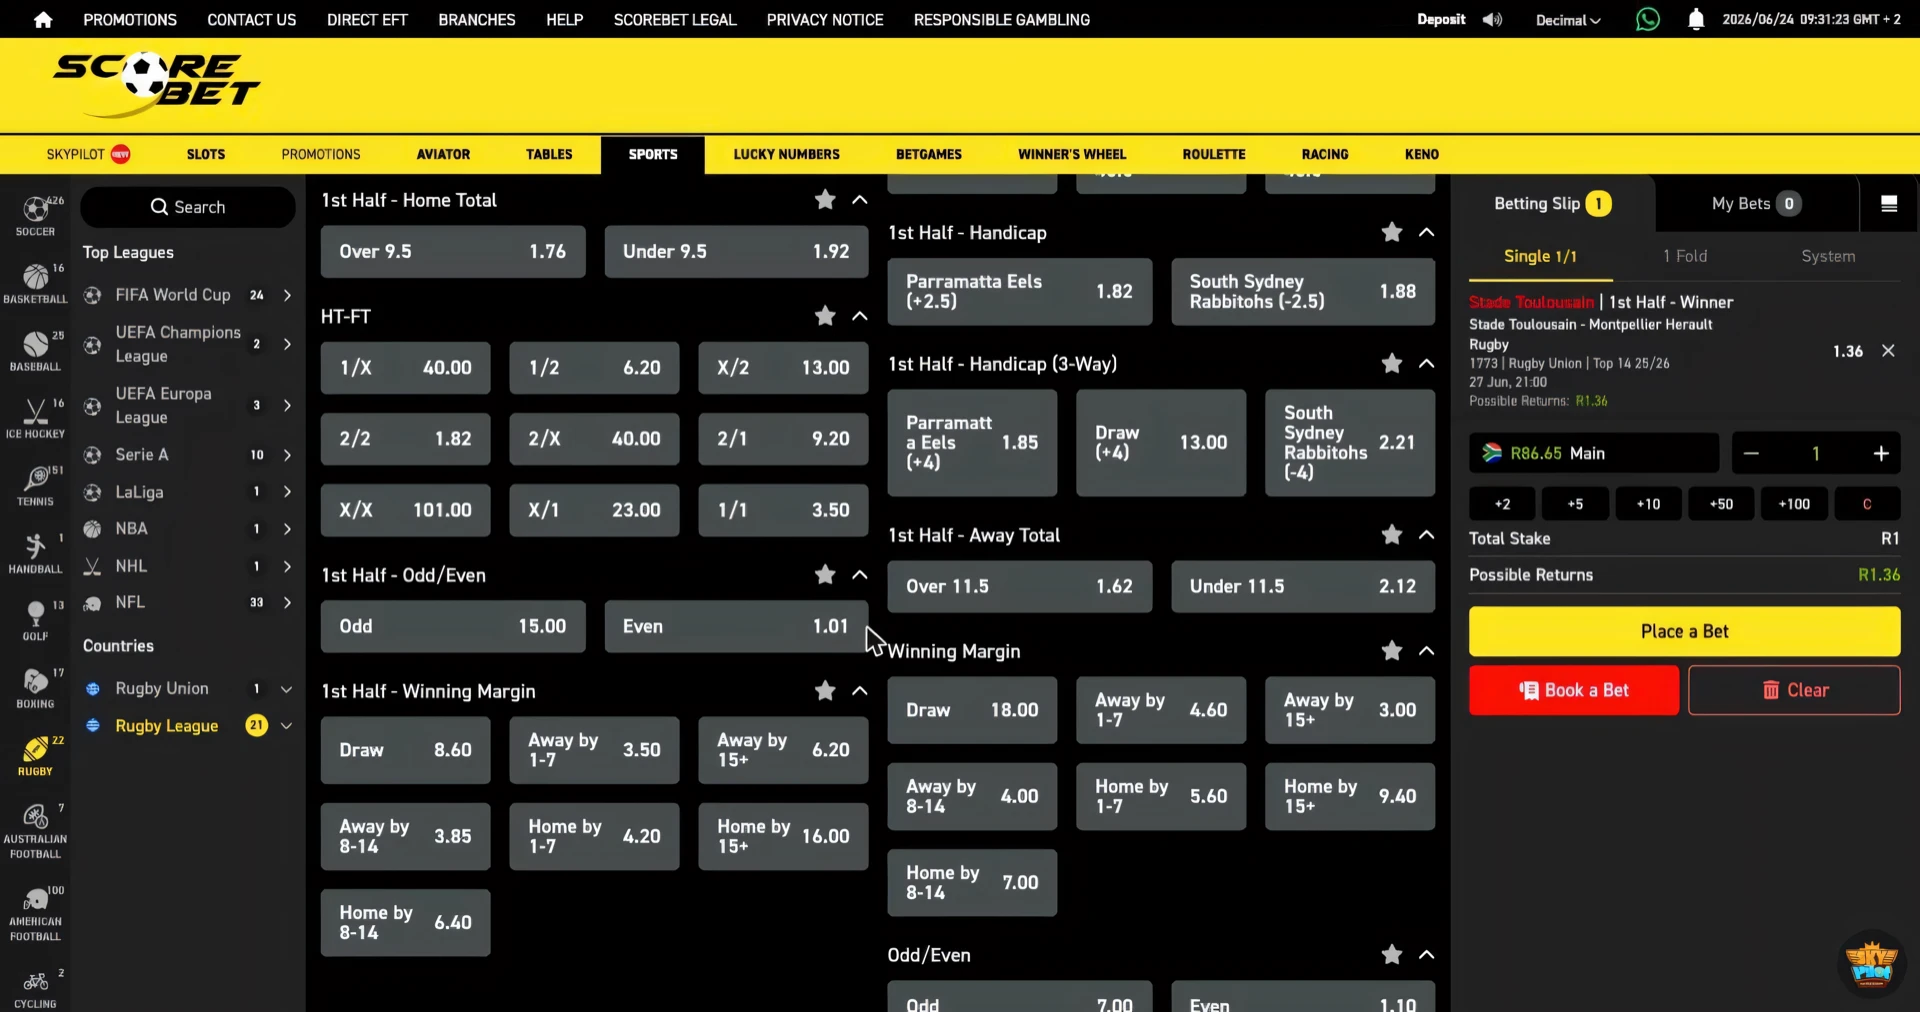Viewport: 1920px width, 1012px height.
Task: Open the Decimal odds format dropdown
Action: [x=1568, y=20]
